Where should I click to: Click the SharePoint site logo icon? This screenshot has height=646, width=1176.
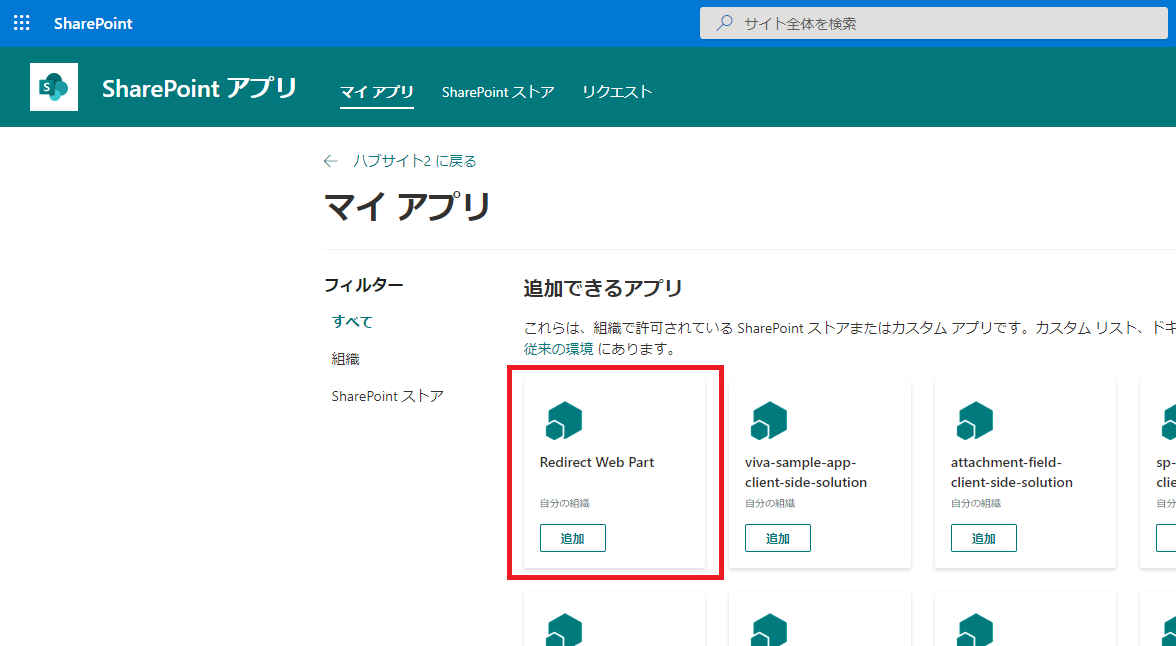(x=54, y=88)
